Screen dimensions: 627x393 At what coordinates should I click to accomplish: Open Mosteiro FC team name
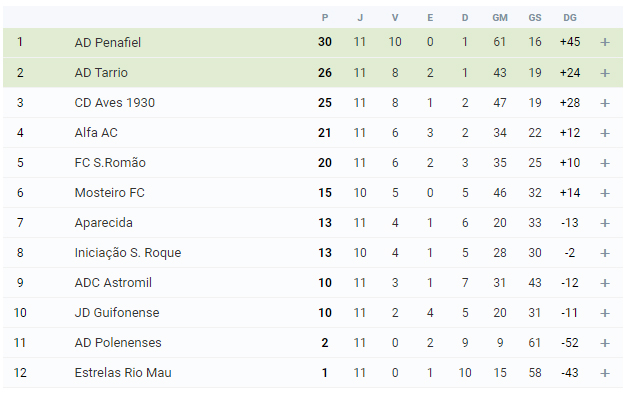pos(109,193)
